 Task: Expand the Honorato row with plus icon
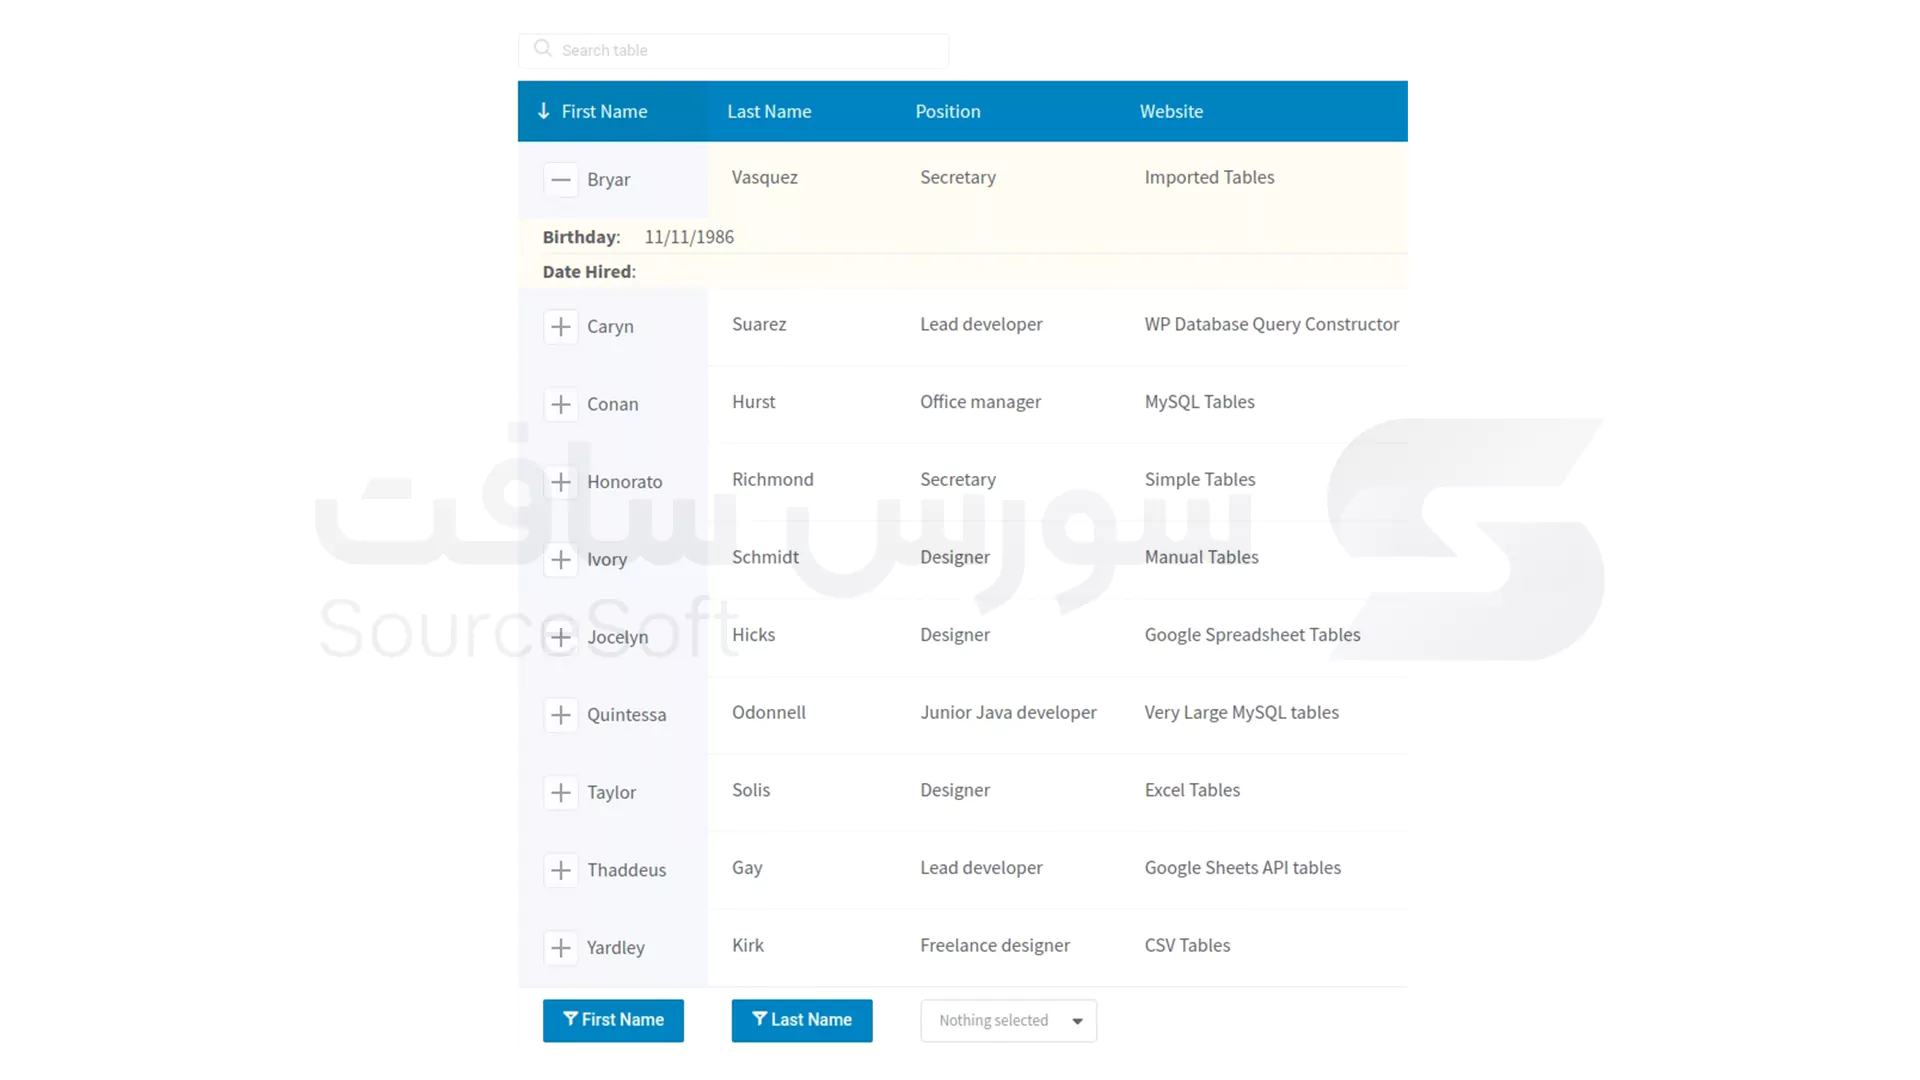(560, 482)
